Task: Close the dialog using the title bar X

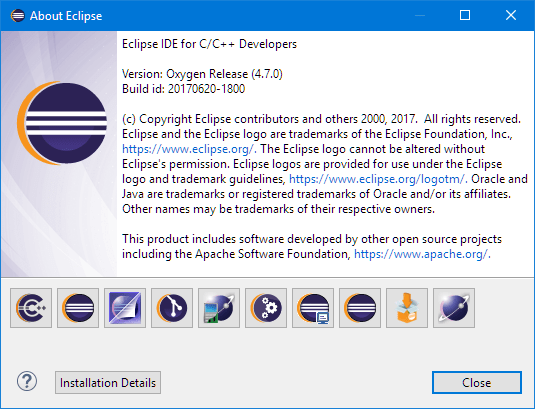Action: pyautogui.click(x=511, y=15)
